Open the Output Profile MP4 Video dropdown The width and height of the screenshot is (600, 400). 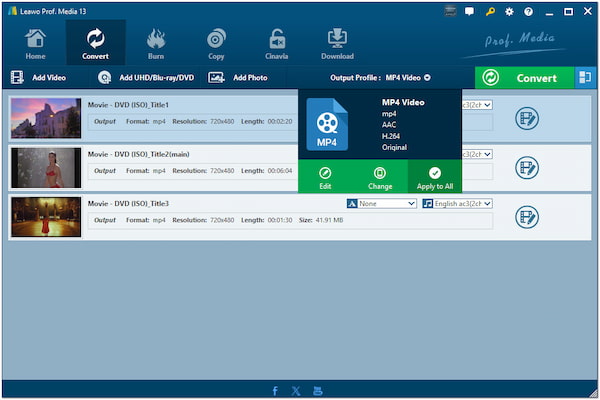(x=380, y=78)
